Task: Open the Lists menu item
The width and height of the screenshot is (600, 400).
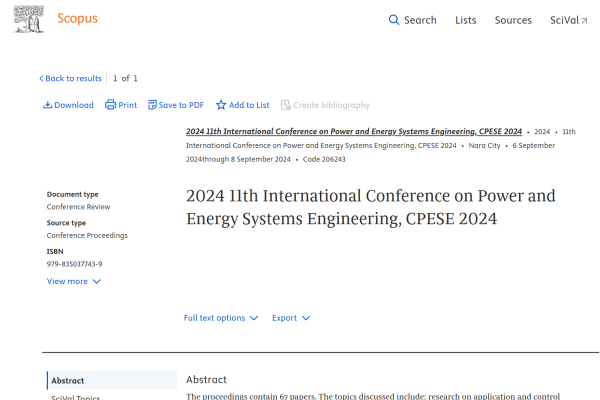Action: click(x=466, y=20)
